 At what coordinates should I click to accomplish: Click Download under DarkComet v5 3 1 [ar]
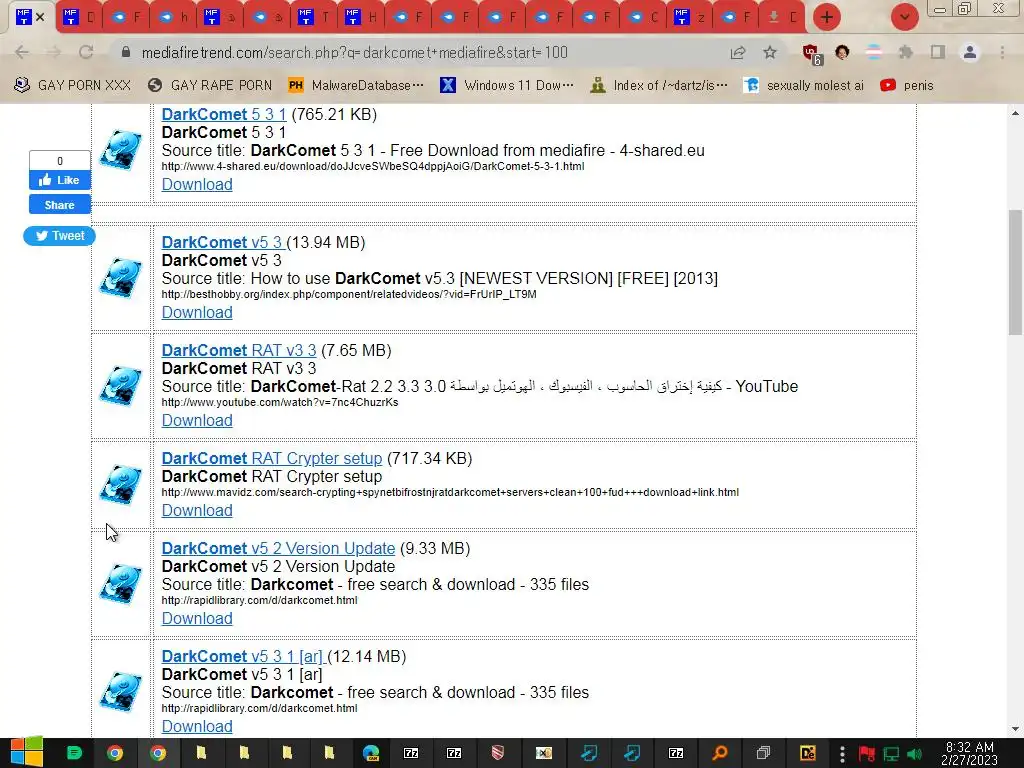coord(197,726)
